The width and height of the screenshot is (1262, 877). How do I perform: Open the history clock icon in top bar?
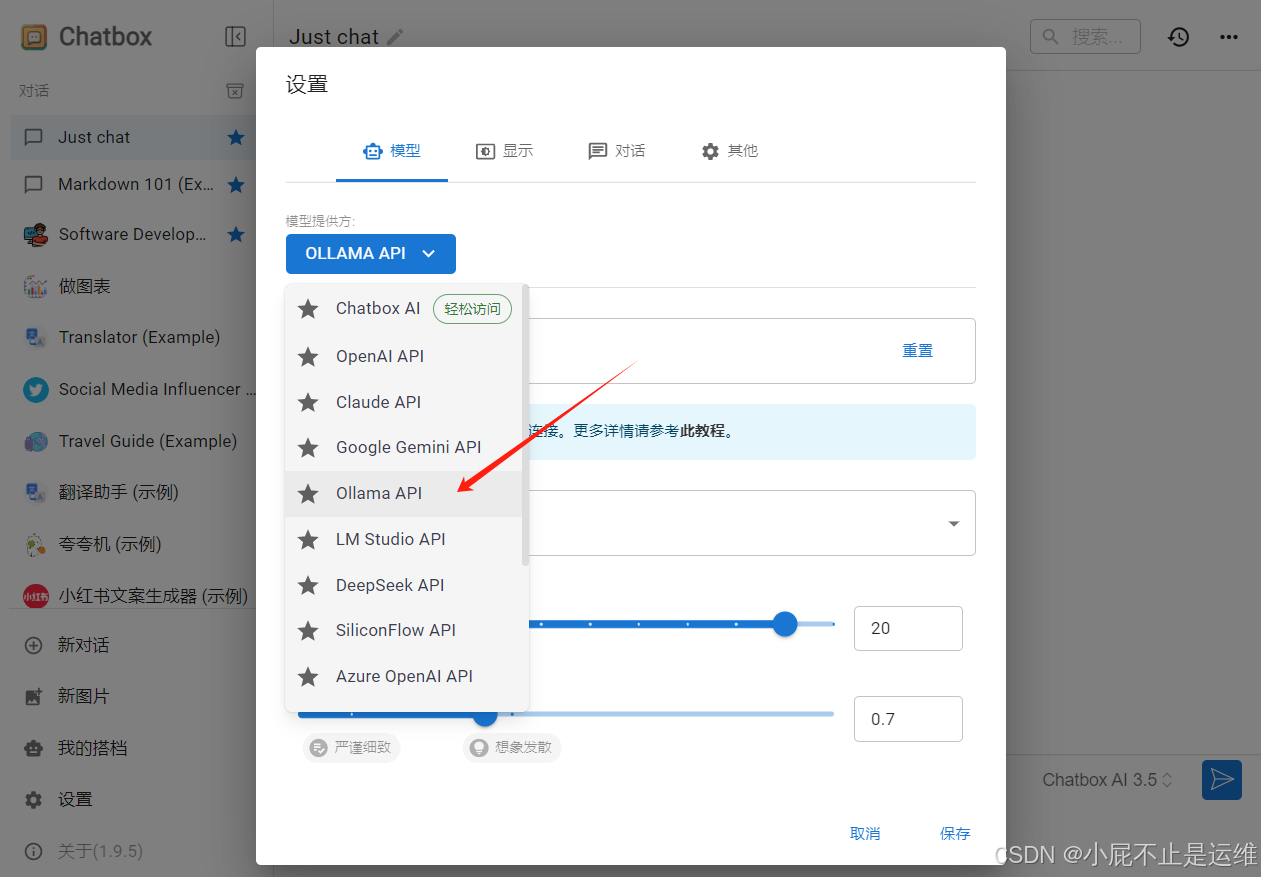point(1179,37)
